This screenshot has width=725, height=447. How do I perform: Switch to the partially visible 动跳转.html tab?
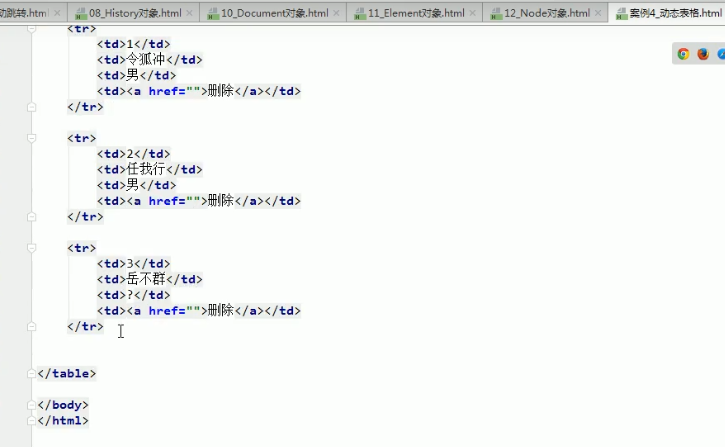click(23, 13)
